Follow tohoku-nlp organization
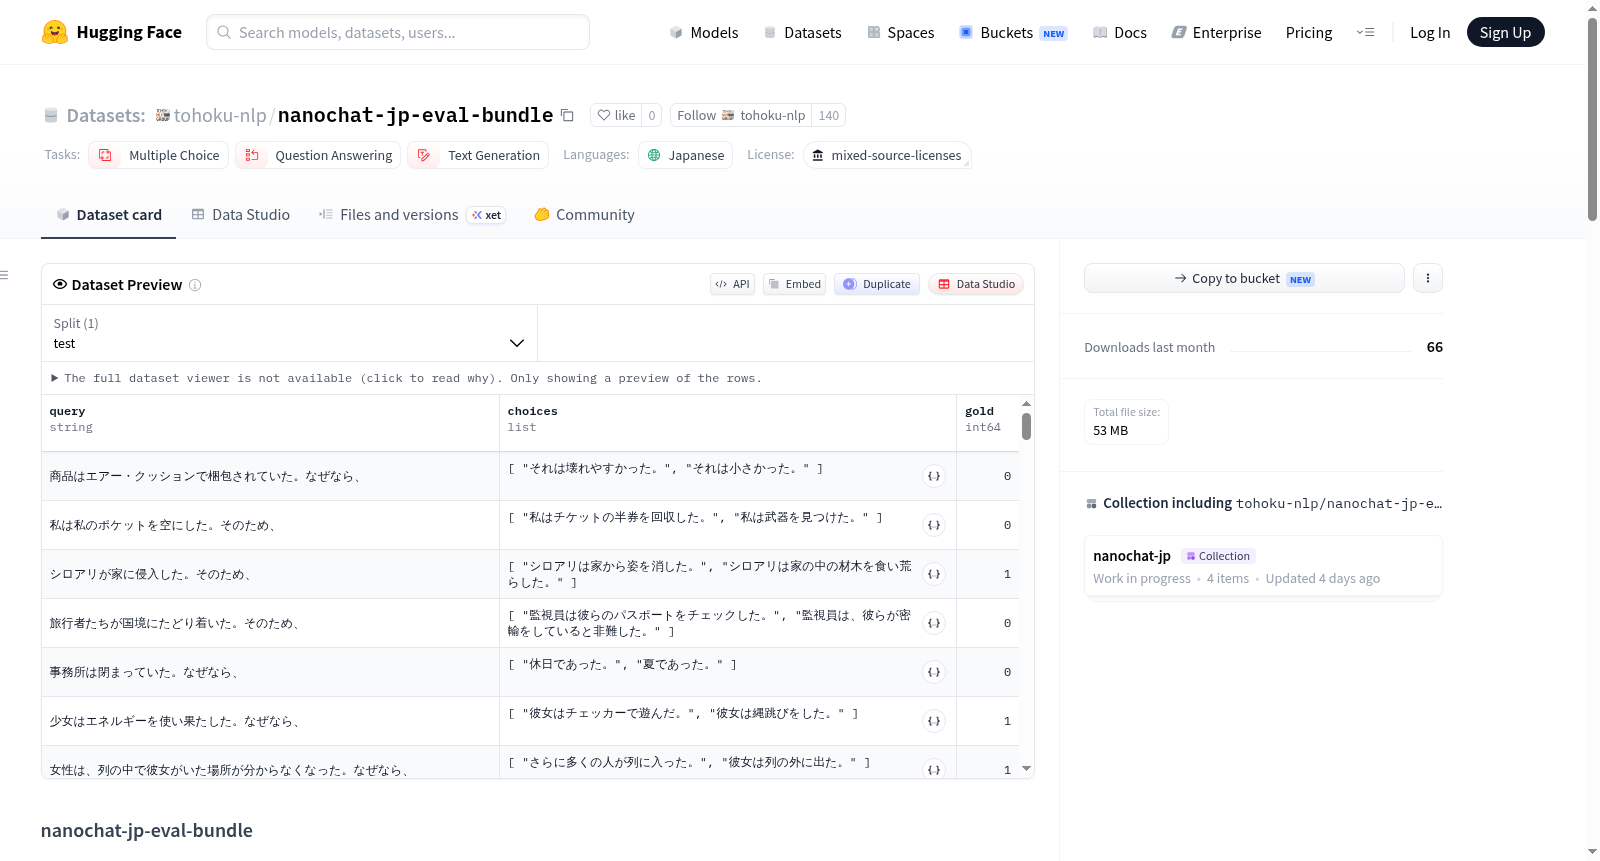 coord(741,115)
